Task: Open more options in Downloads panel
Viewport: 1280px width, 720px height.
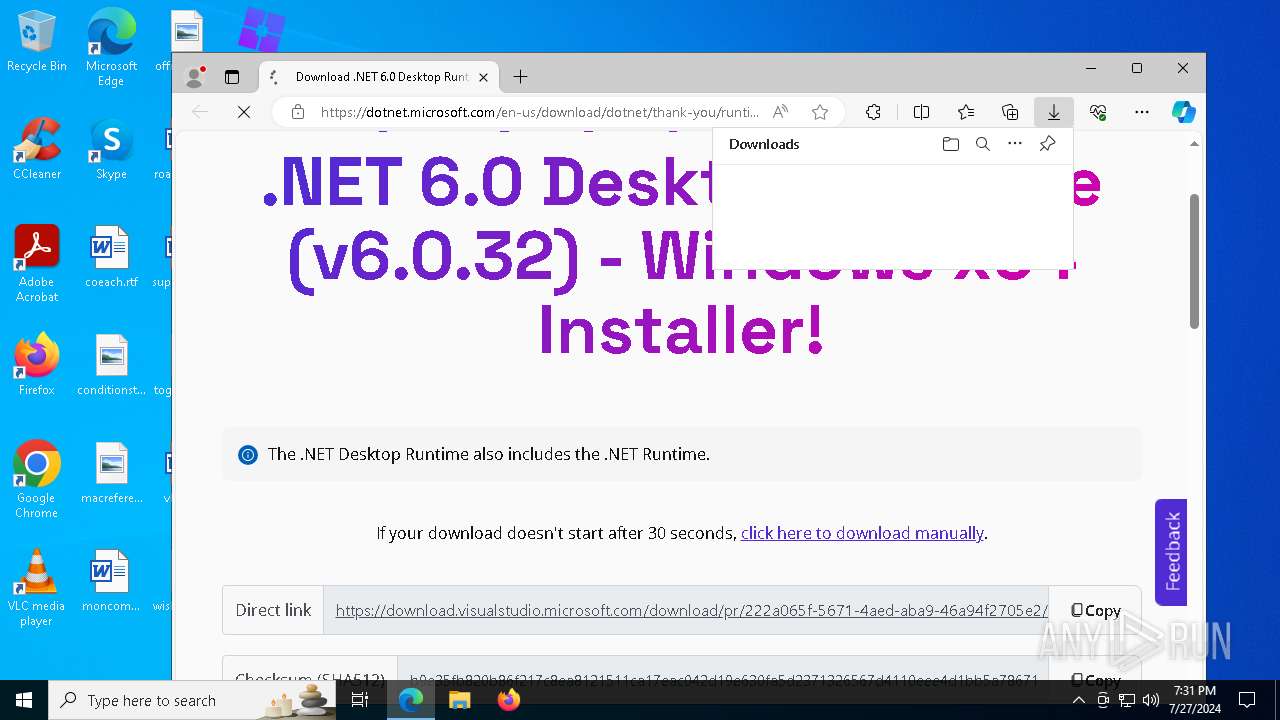Action: 1015,144
